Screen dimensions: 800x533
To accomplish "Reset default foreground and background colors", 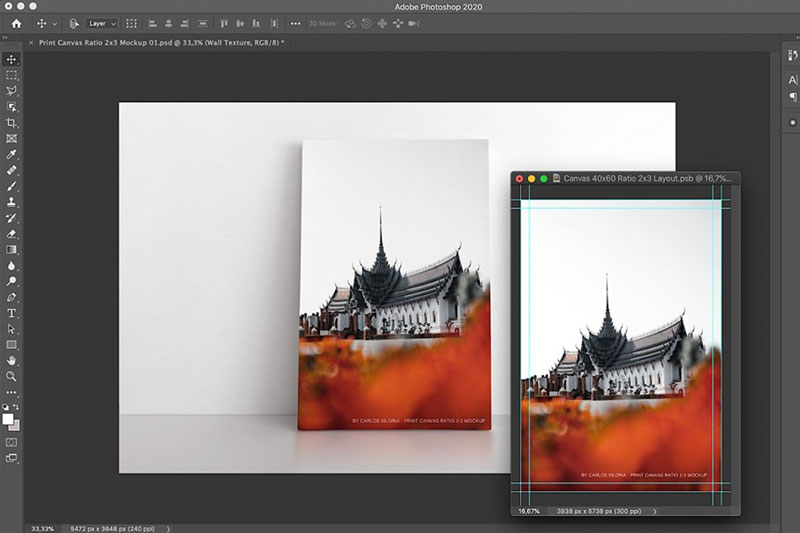I will (x=6, y=407).
